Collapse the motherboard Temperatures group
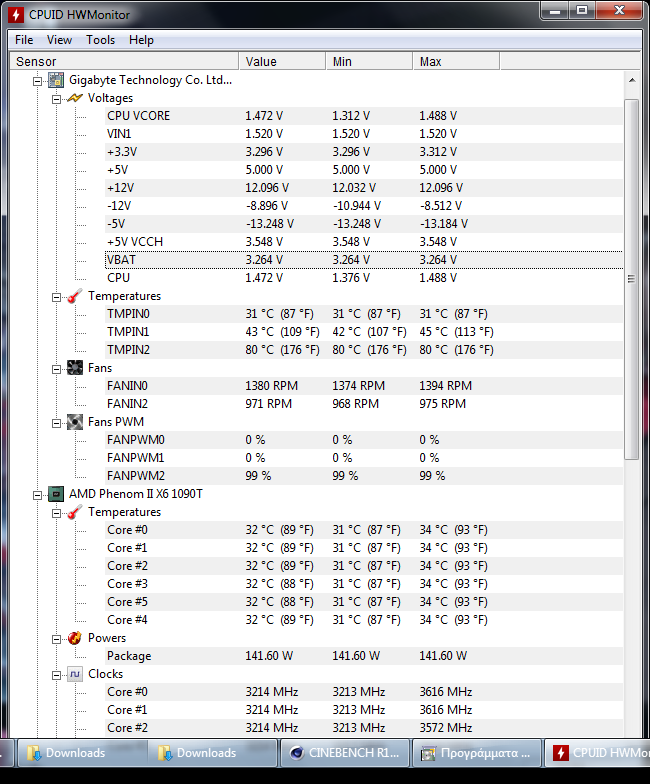The width and height of the screenshot is (650, 784). (x=56, y=297)
